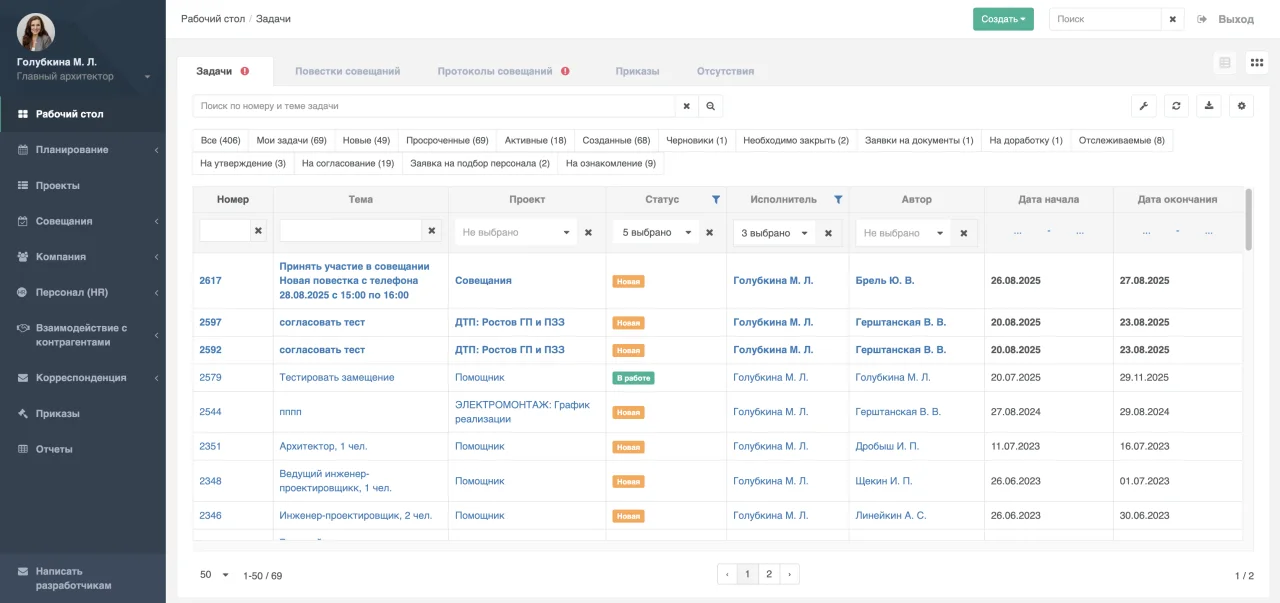Click the wrench tool icon above the table

pos(1144,105)
